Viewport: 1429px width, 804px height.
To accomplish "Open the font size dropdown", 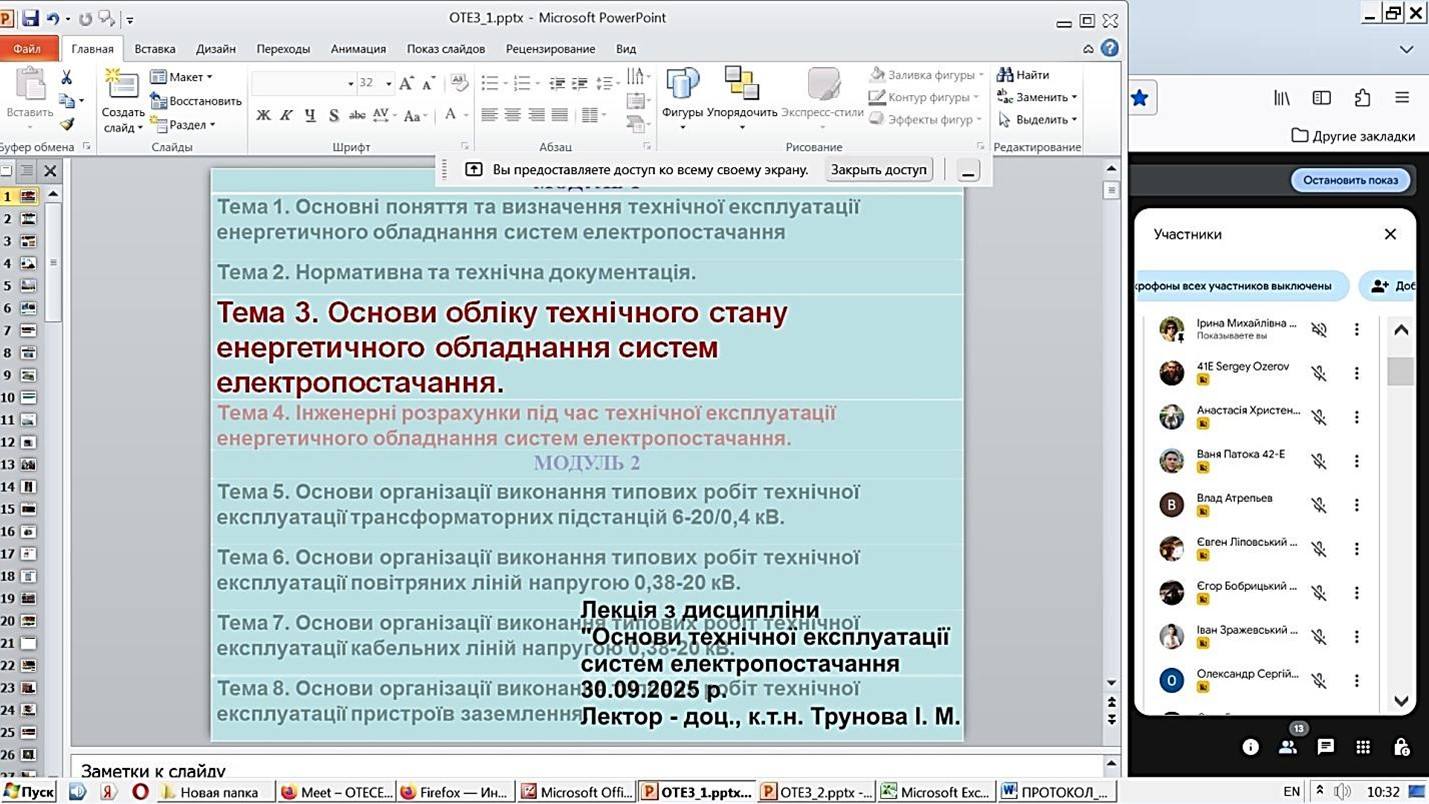I will click(x=388, y=83).
